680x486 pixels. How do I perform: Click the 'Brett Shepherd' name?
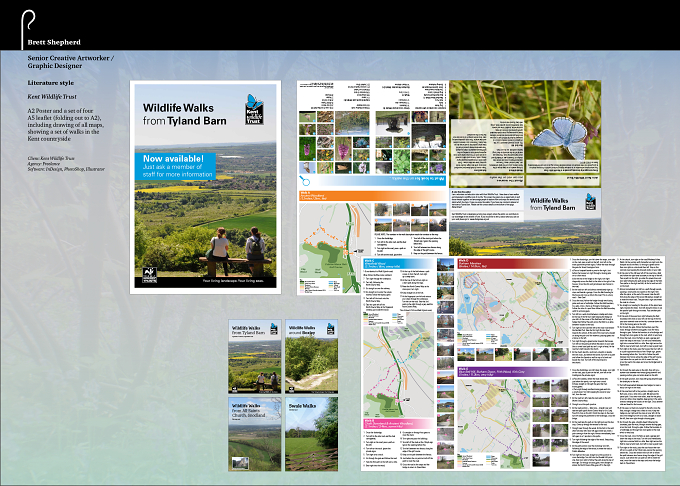[54, 42]
